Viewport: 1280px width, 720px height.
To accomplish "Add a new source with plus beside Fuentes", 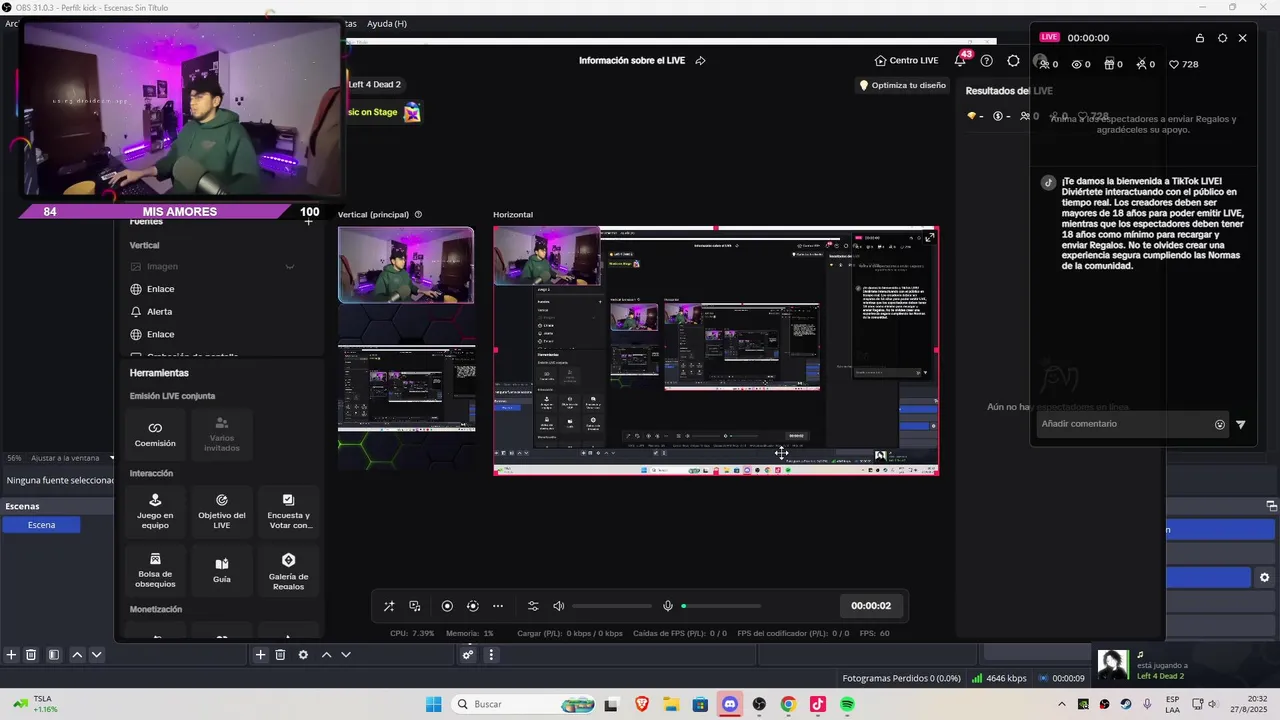I will point(308,221).
